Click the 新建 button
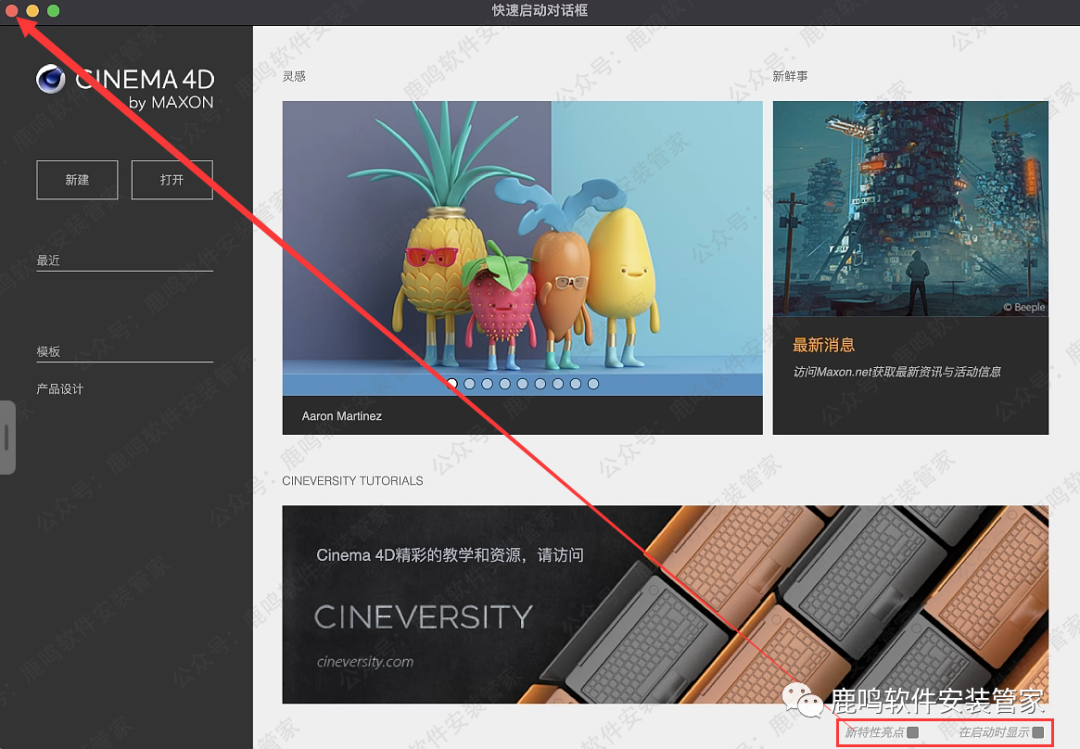This screenshot has height=749, width=1080. pyautogui.click(x=77, y=180)
